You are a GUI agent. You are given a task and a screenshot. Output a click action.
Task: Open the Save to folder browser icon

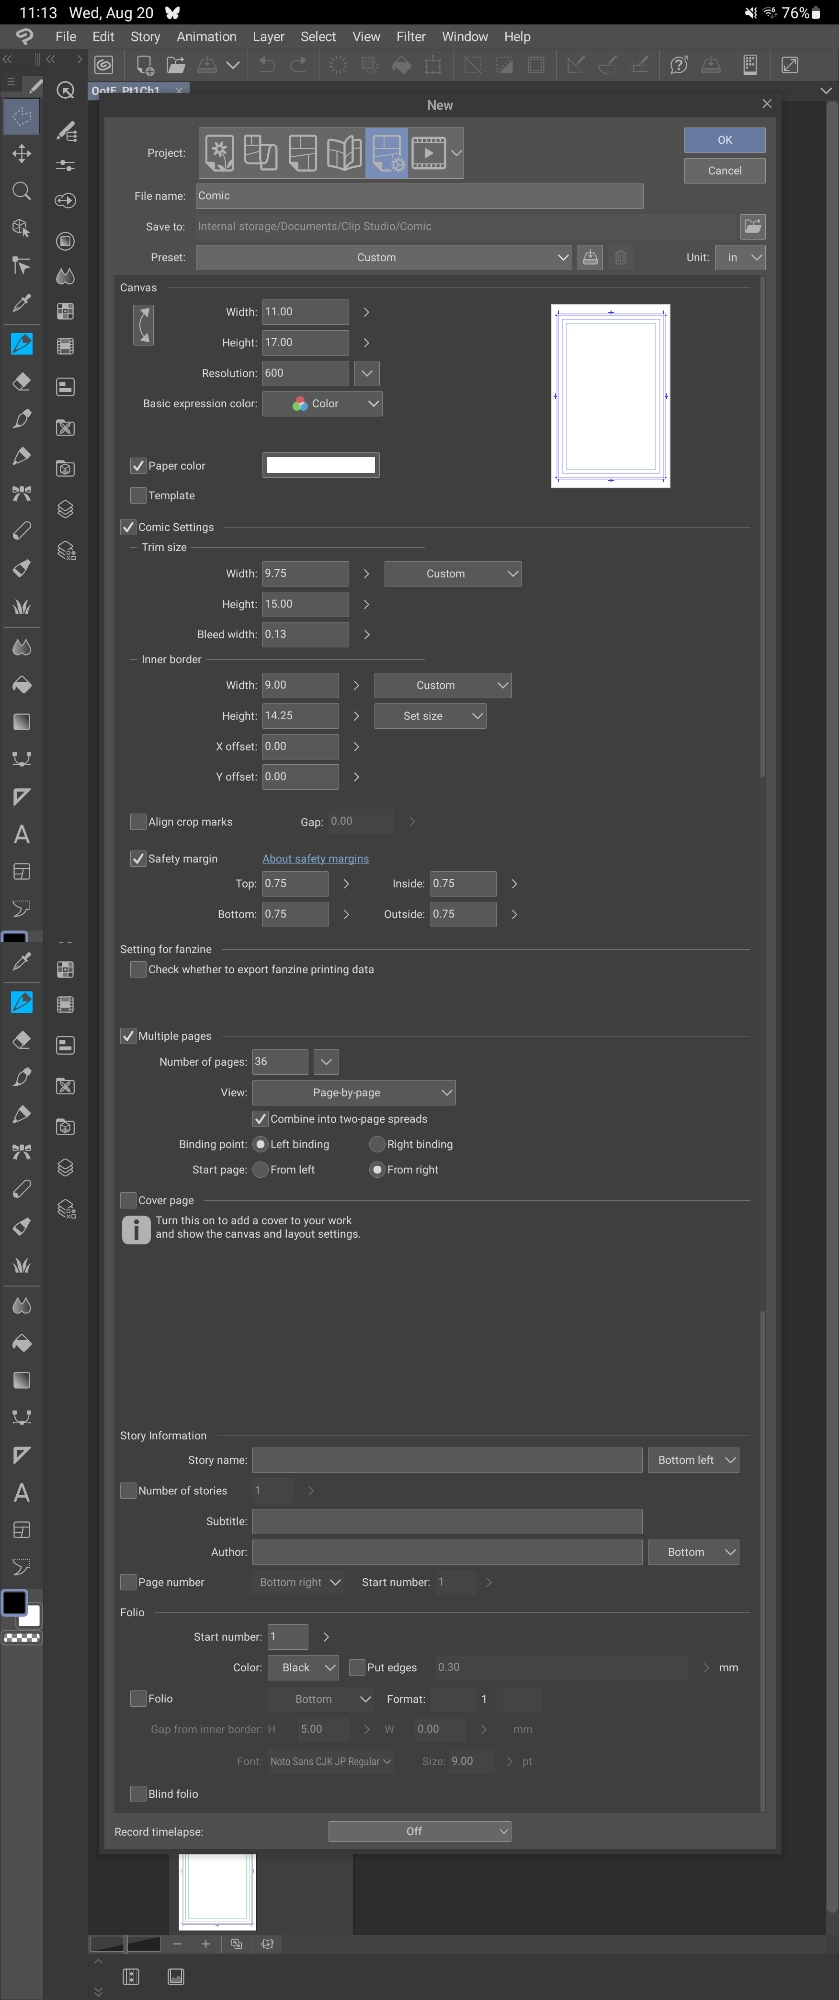(x=752, y=226)
